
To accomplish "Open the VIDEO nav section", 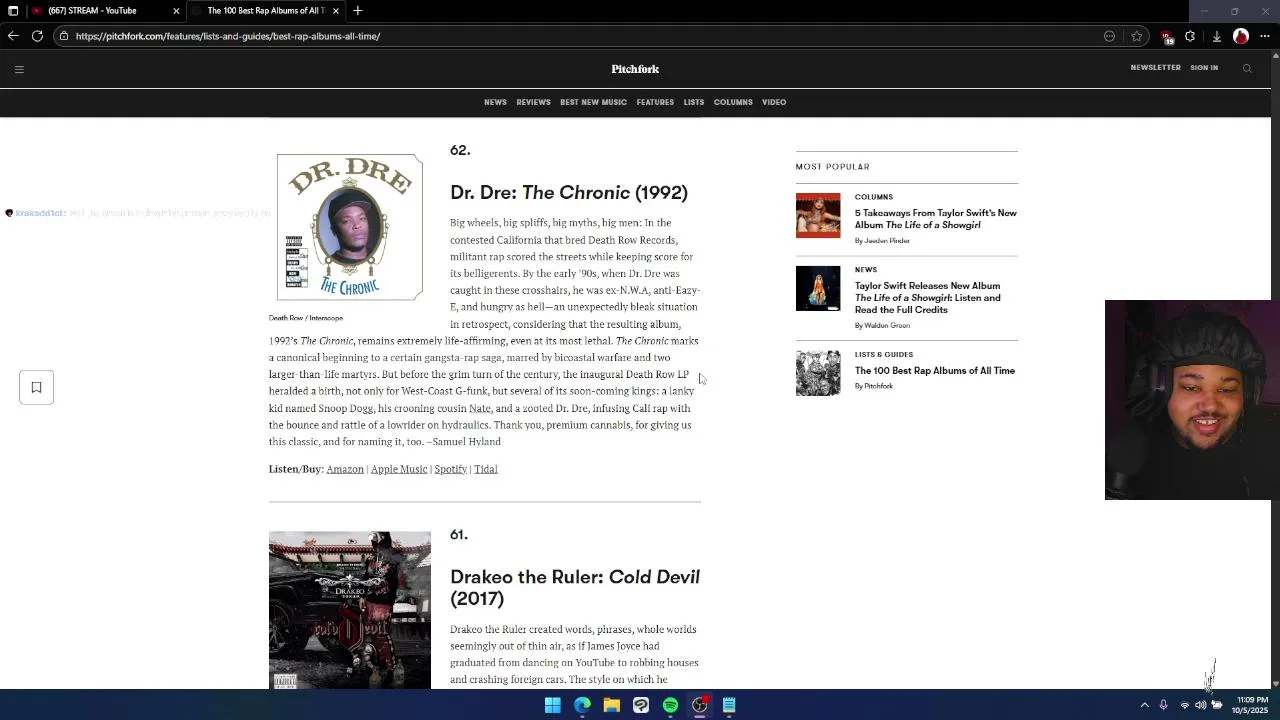I will pos(774,102).
